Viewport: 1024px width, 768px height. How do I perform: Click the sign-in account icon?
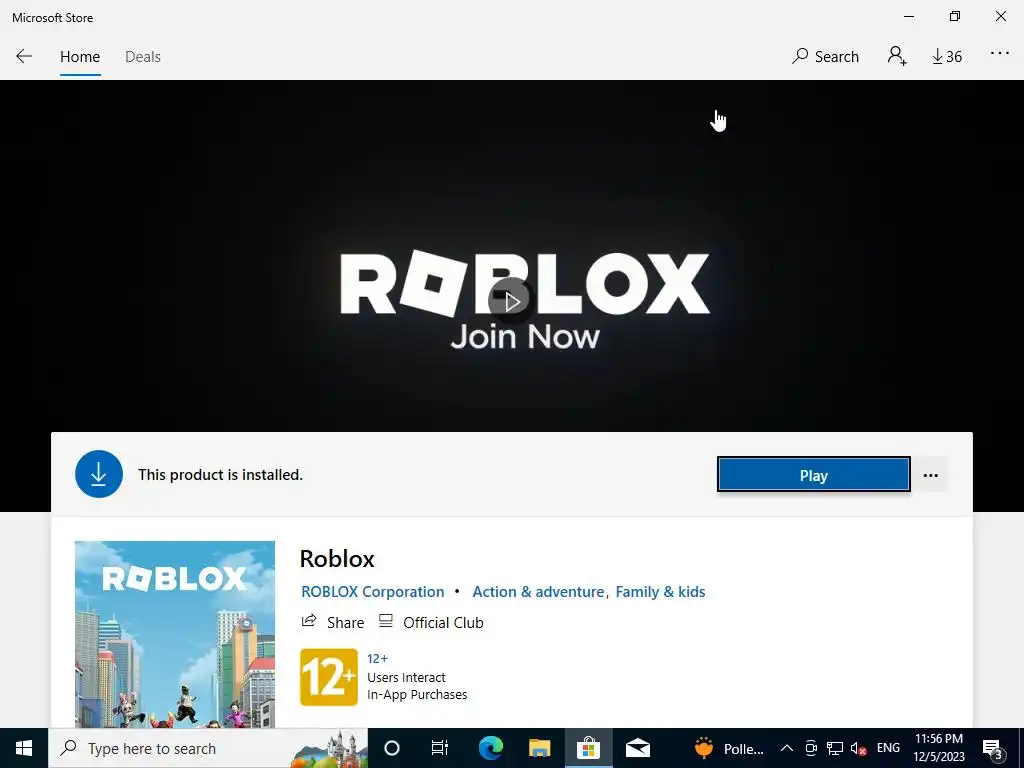pos(897,56)
